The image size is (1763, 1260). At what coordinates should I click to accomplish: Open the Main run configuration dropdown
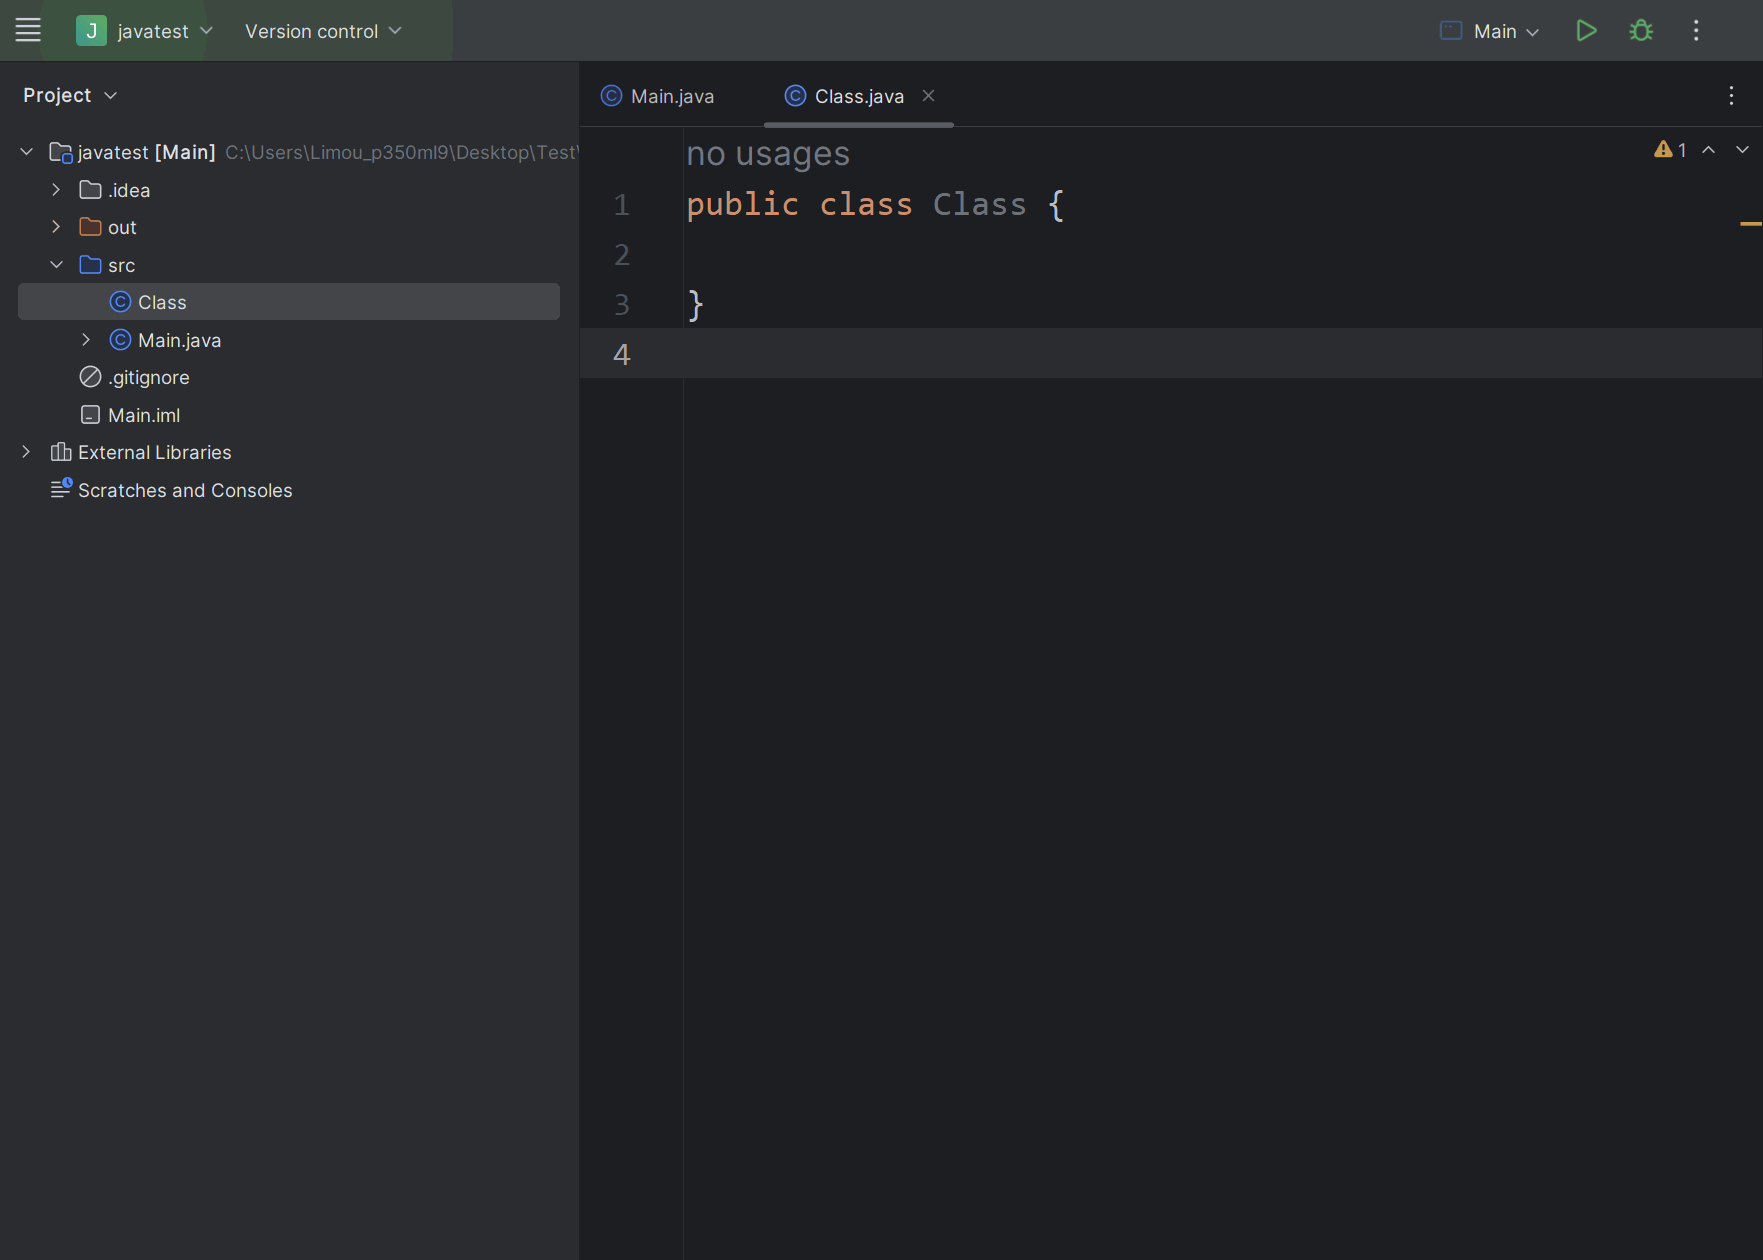1494,31
